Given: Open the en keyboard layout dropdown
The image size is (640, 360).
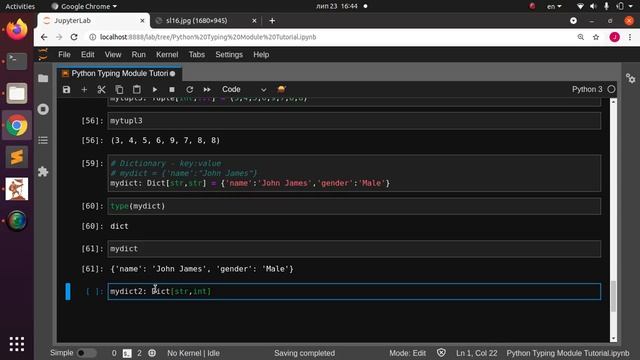Looking at the screenshot, I should [x=554, y=6].
